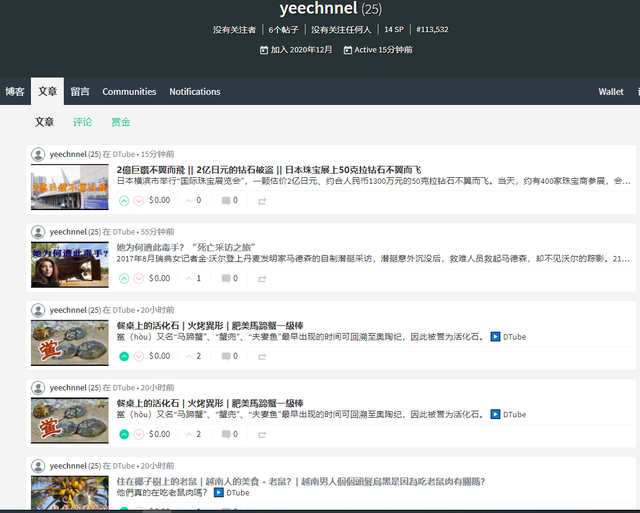640x513 pixels.
Task: Click the 加入 2020年12月 joined date
Action: [x=302, y=50]
